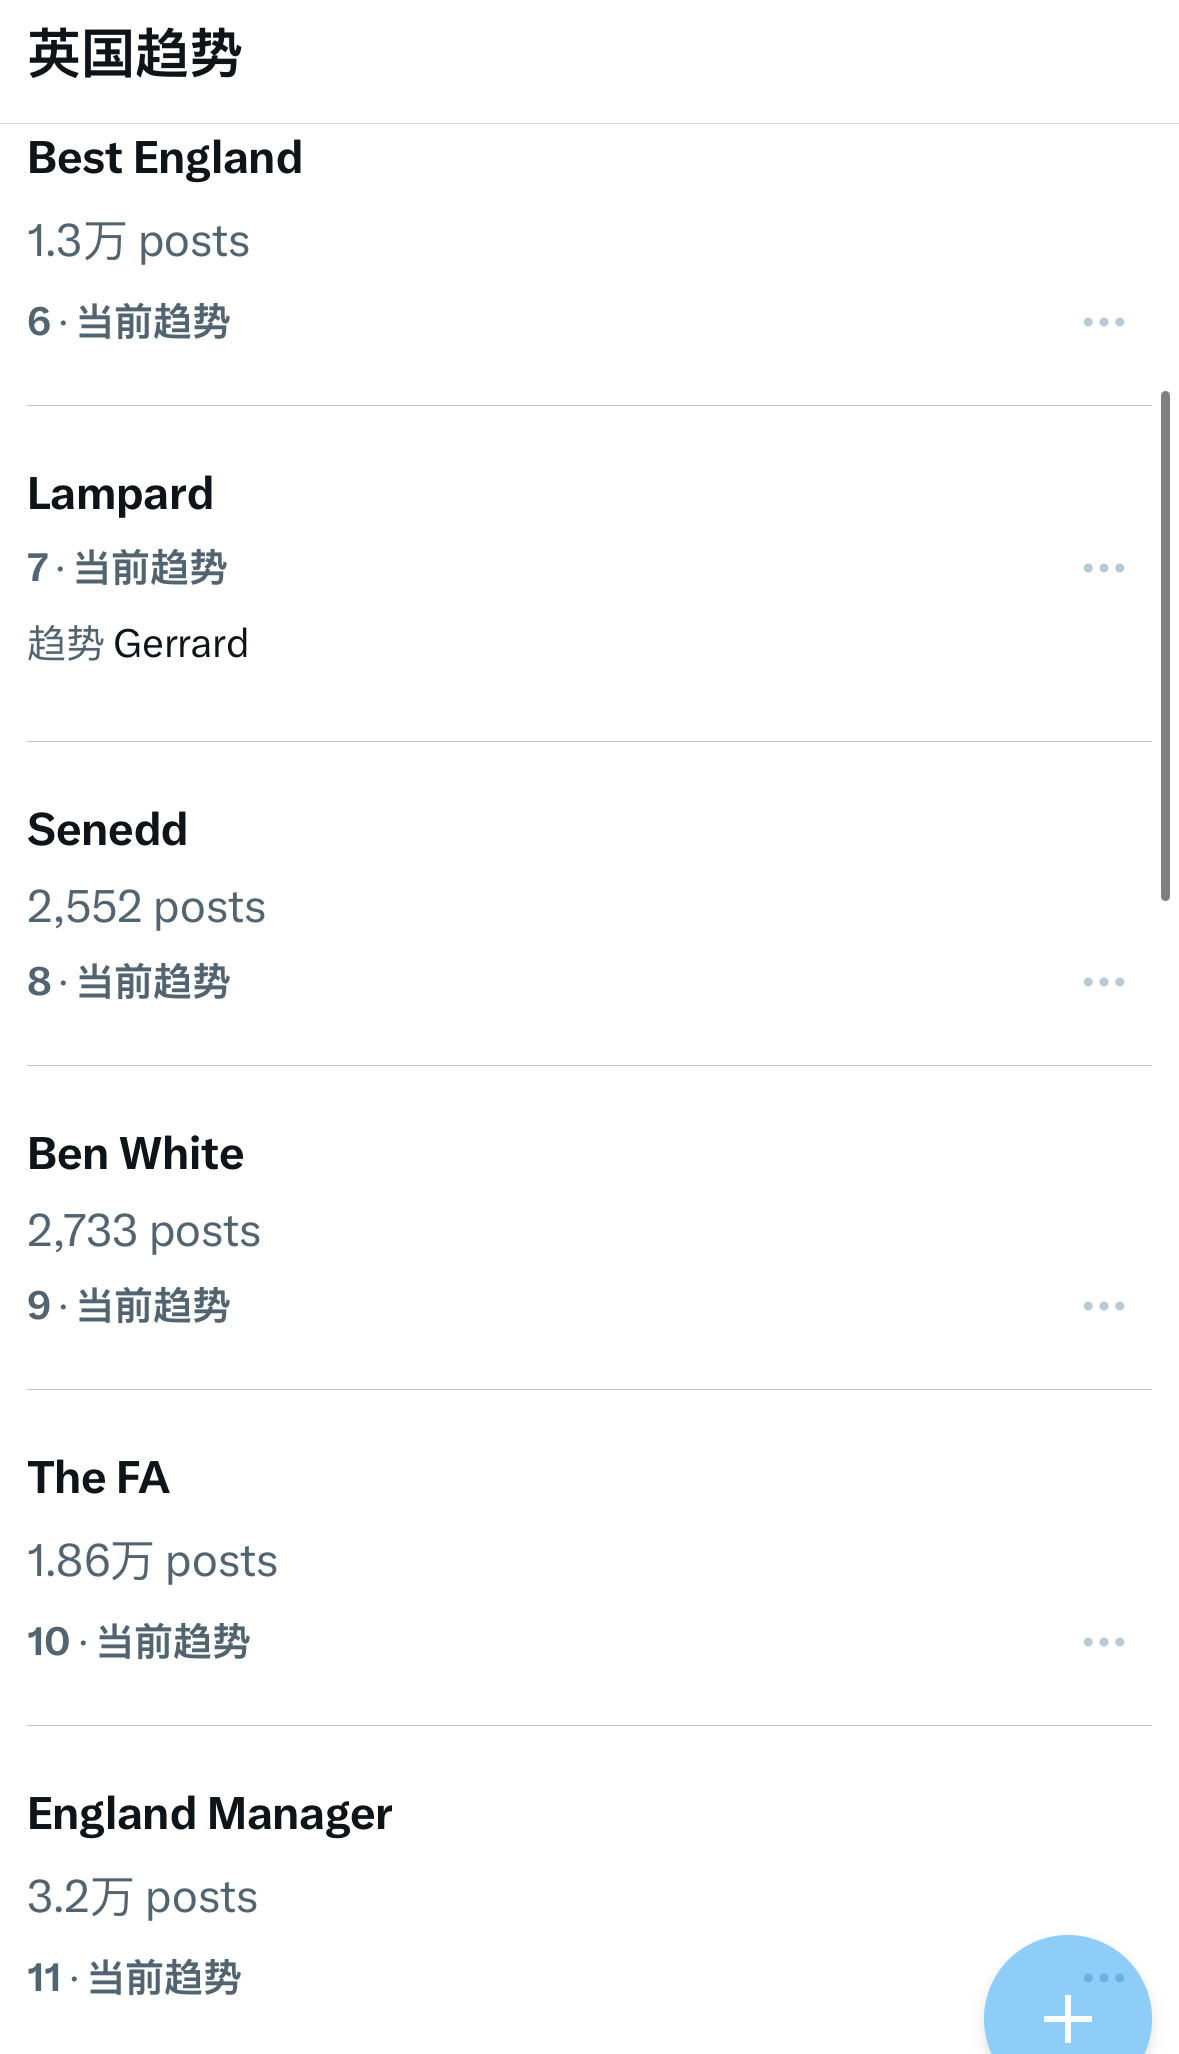Select the 1.86万 posts count for The FA
The image size is (1179, 2054).
(x=152, y=1561)
